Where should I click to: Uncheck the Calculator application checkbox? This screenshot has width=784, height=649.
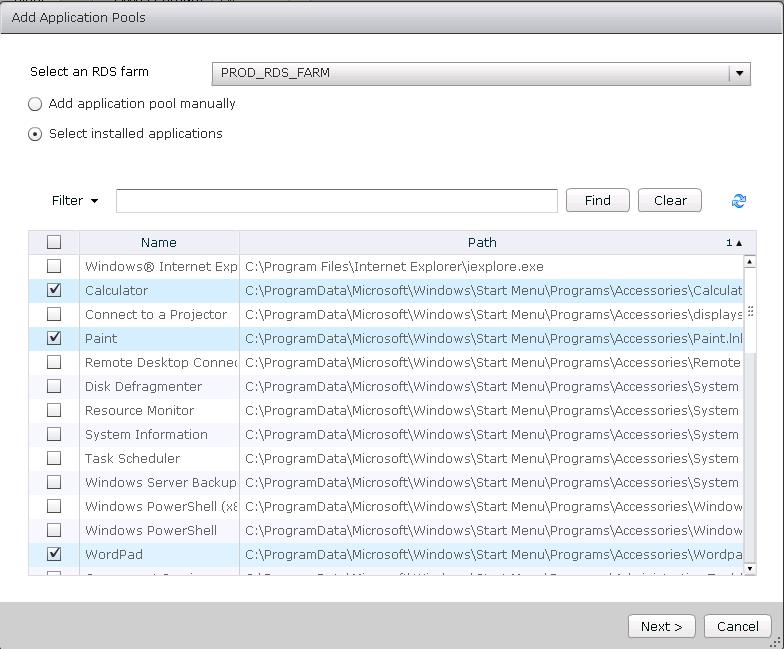point(54,290)
